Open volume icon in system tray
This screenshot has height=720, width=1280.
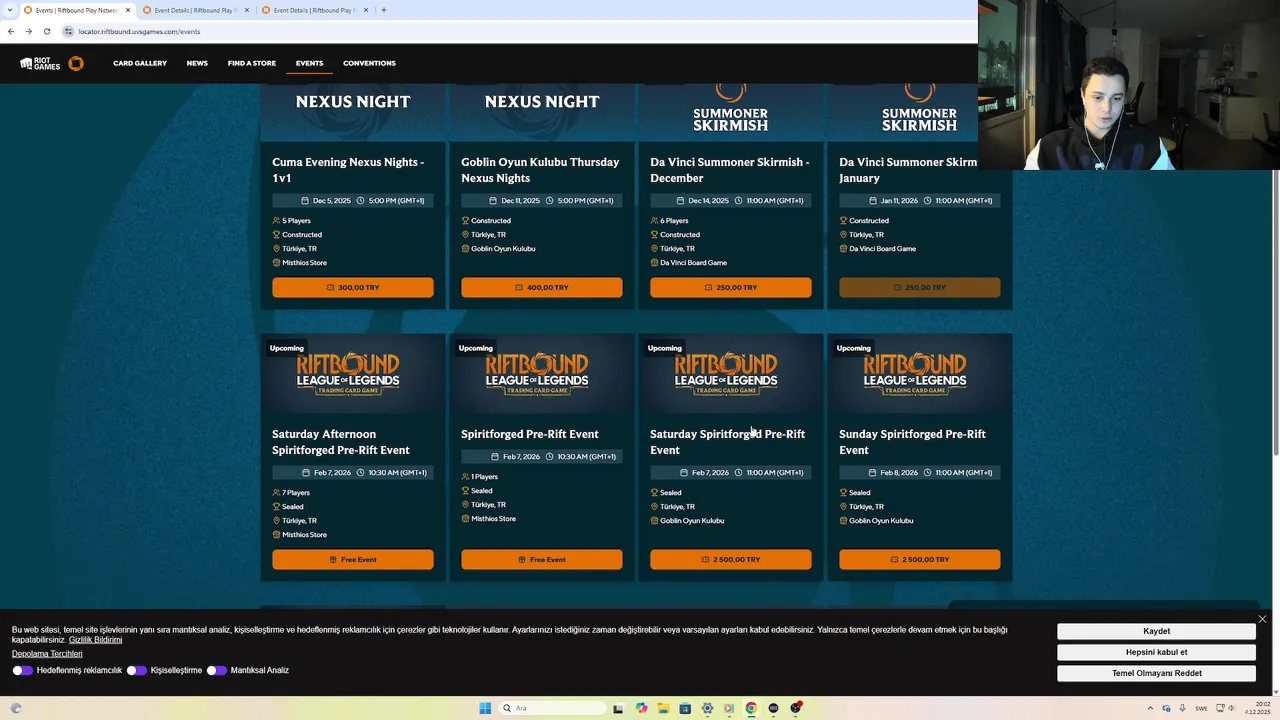[1230, 708]
